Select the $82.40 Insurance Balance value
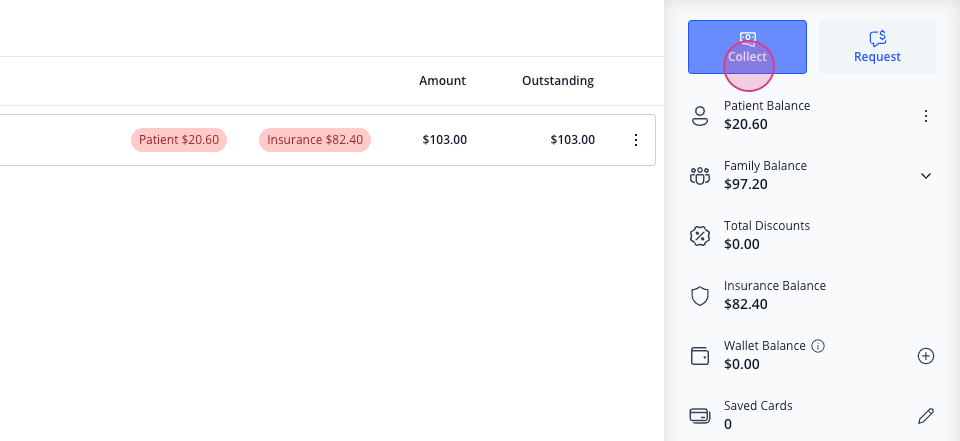960x441 pixels. tap(745, 304)
